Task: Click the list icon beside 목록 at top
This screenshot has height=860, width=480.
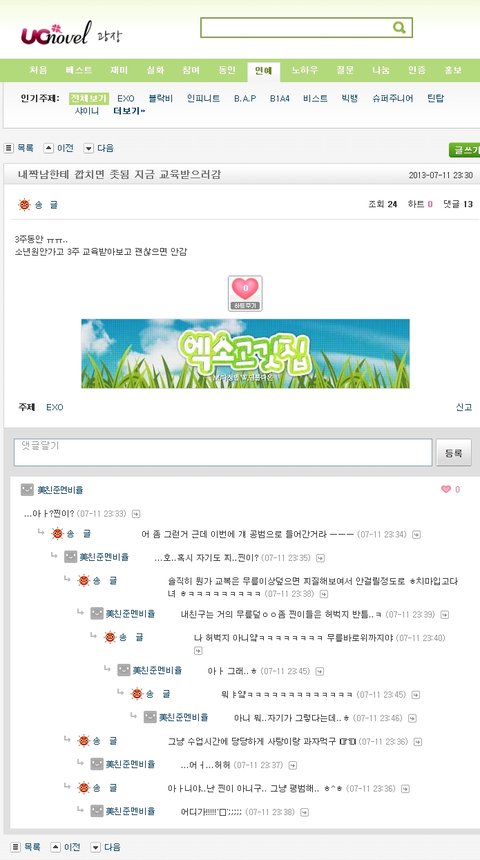Action: [x=9, y=148]
